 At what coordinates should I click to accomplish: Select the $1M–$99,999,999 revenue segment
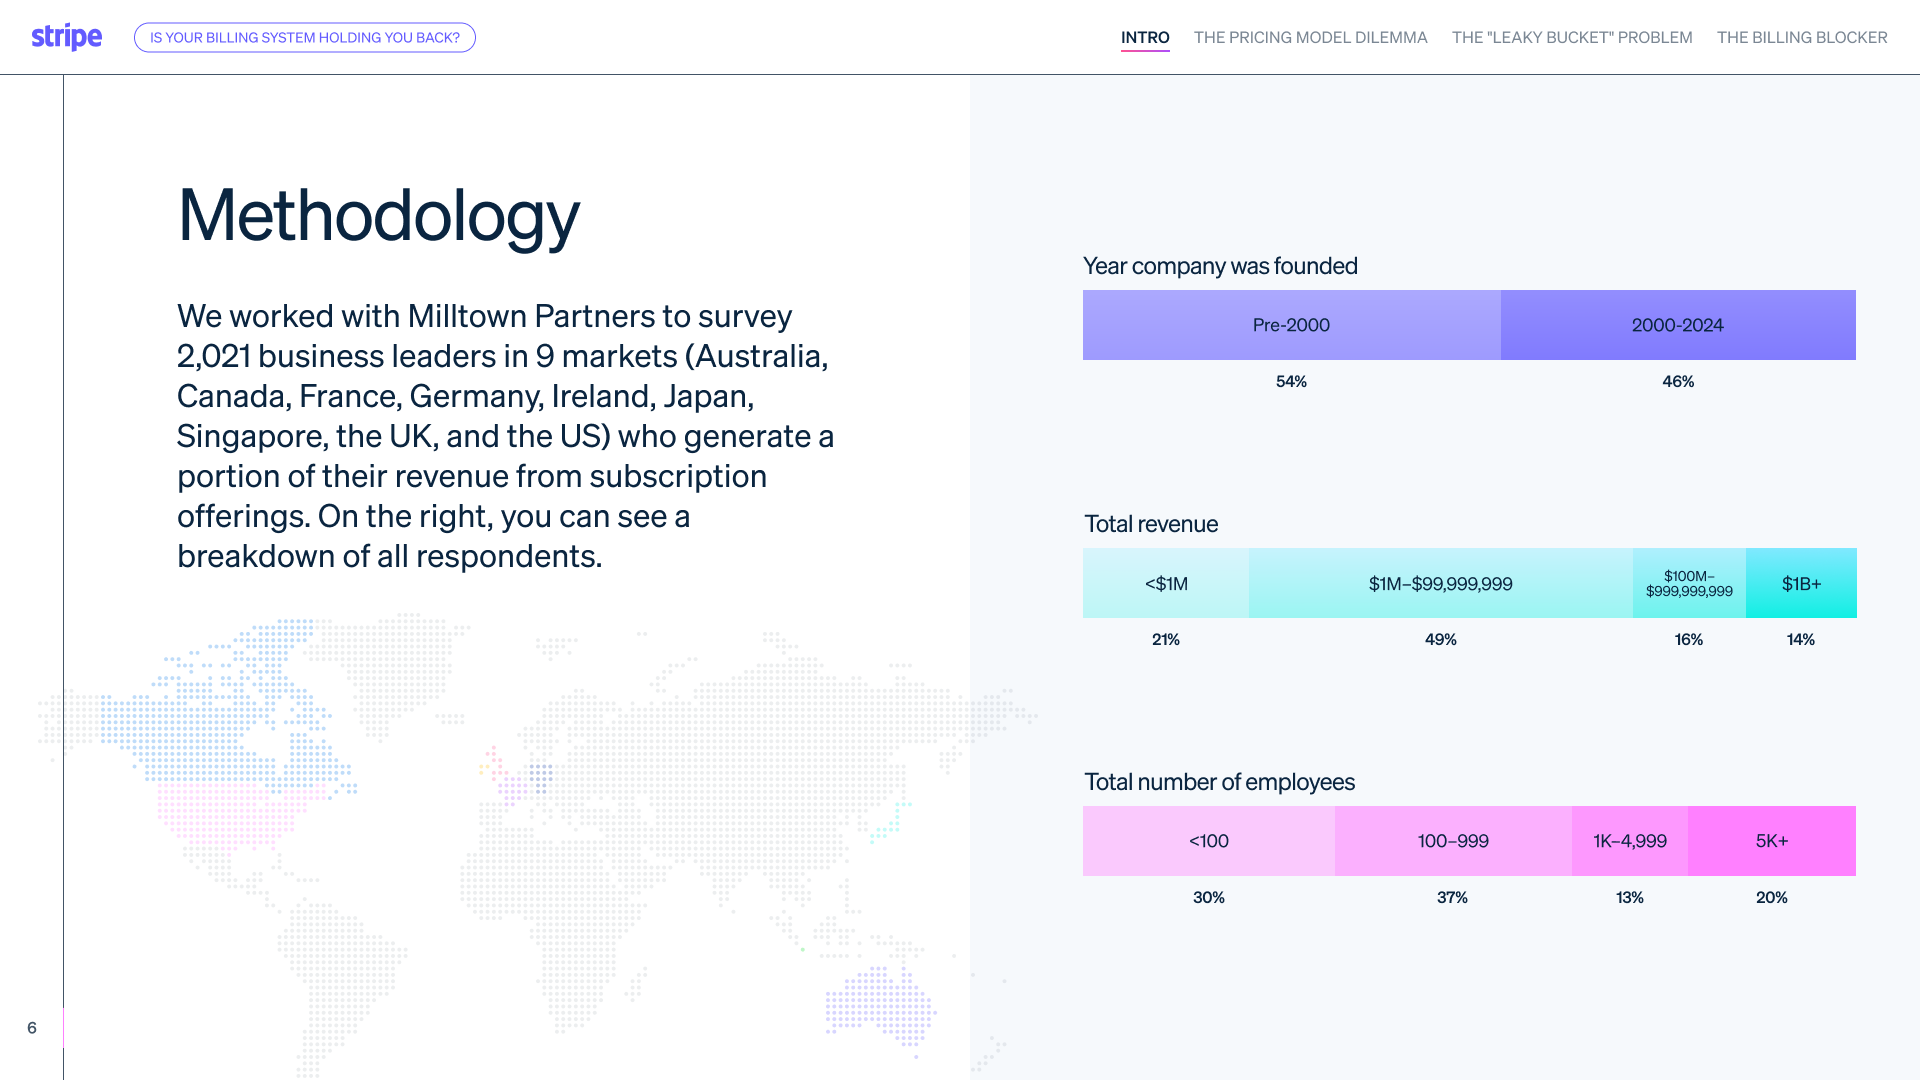coord(1441,583)
